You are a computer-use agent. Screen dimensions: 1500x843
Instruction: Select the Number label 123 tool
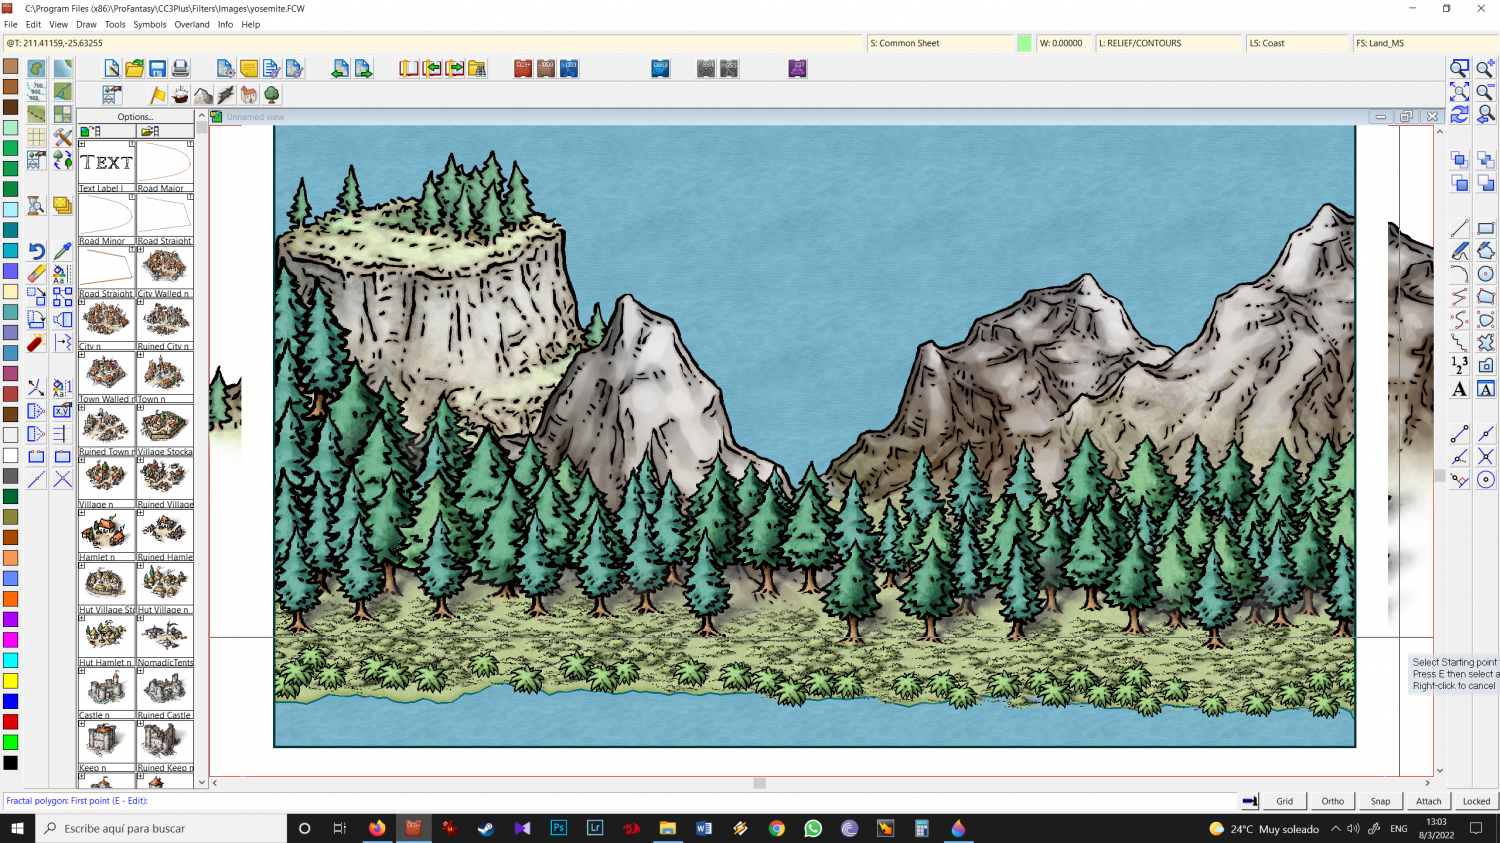point(1460,365)
